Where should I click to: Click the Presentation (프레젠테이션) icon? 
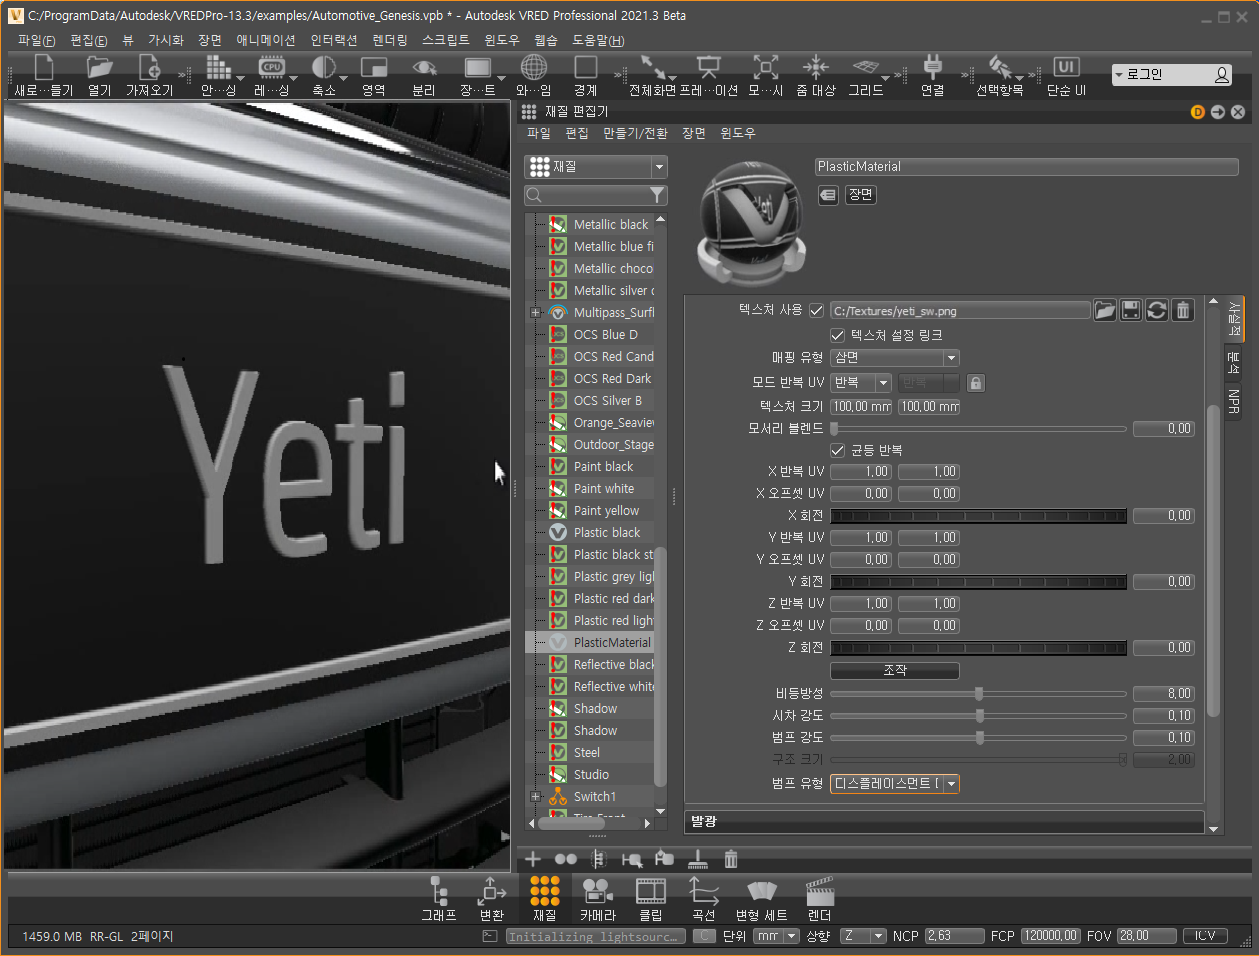(708, 67)
